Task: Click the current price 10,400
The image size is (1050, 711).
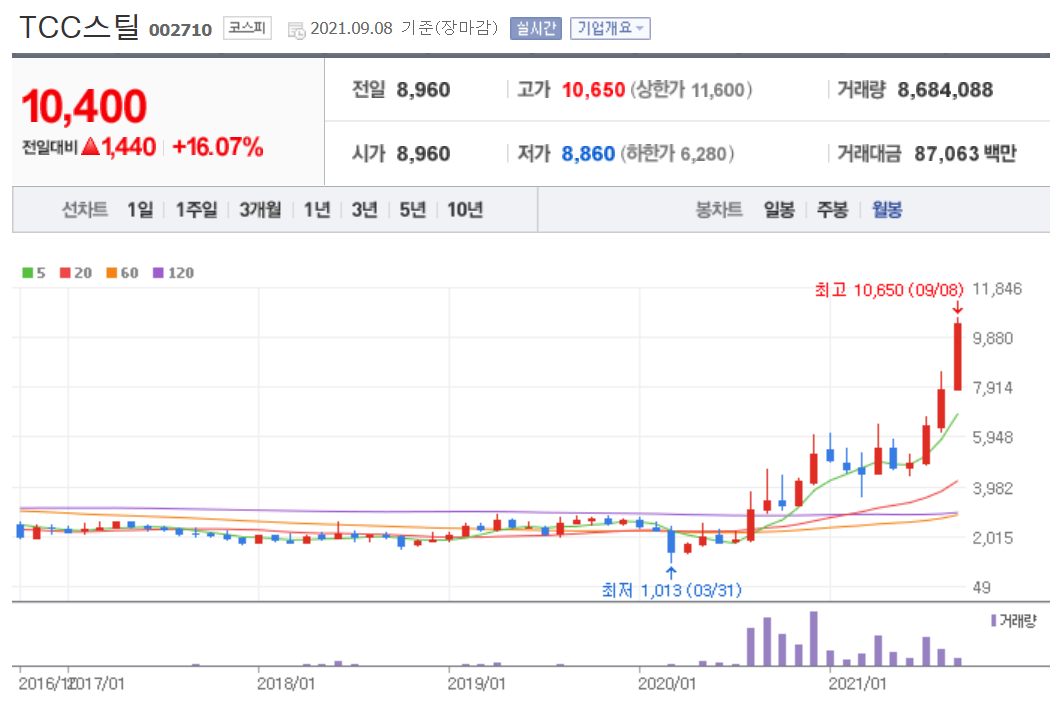Action: 84,106
